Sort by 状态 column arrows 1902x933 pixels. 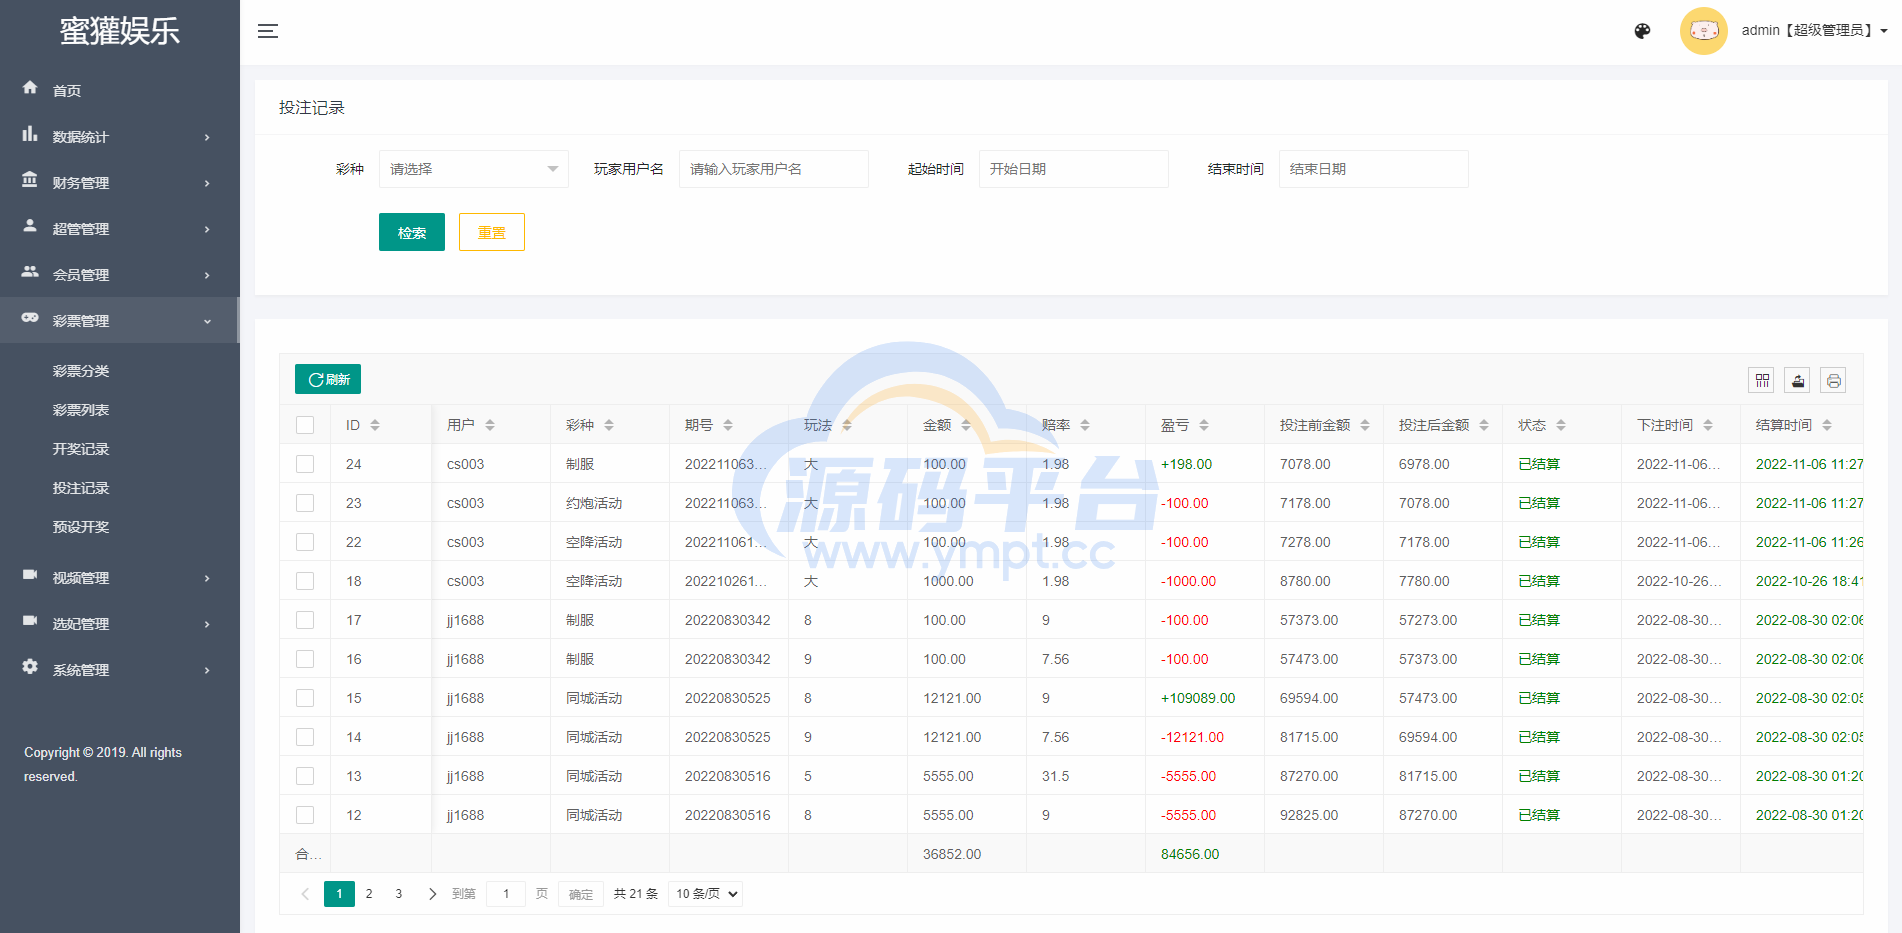click(1561, 425)
